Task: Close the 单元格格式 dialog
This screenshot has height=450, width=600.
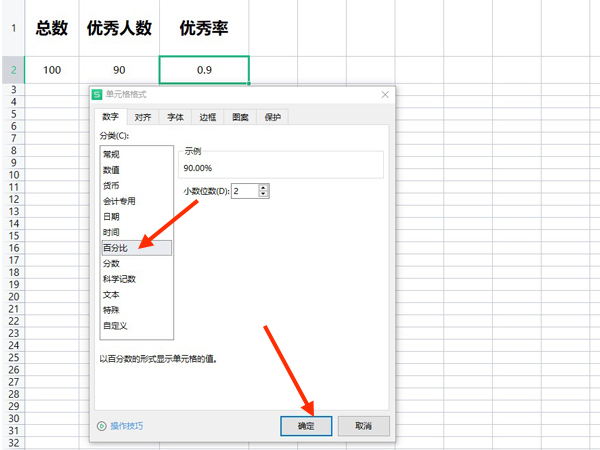Action: [x=385, y=95]
